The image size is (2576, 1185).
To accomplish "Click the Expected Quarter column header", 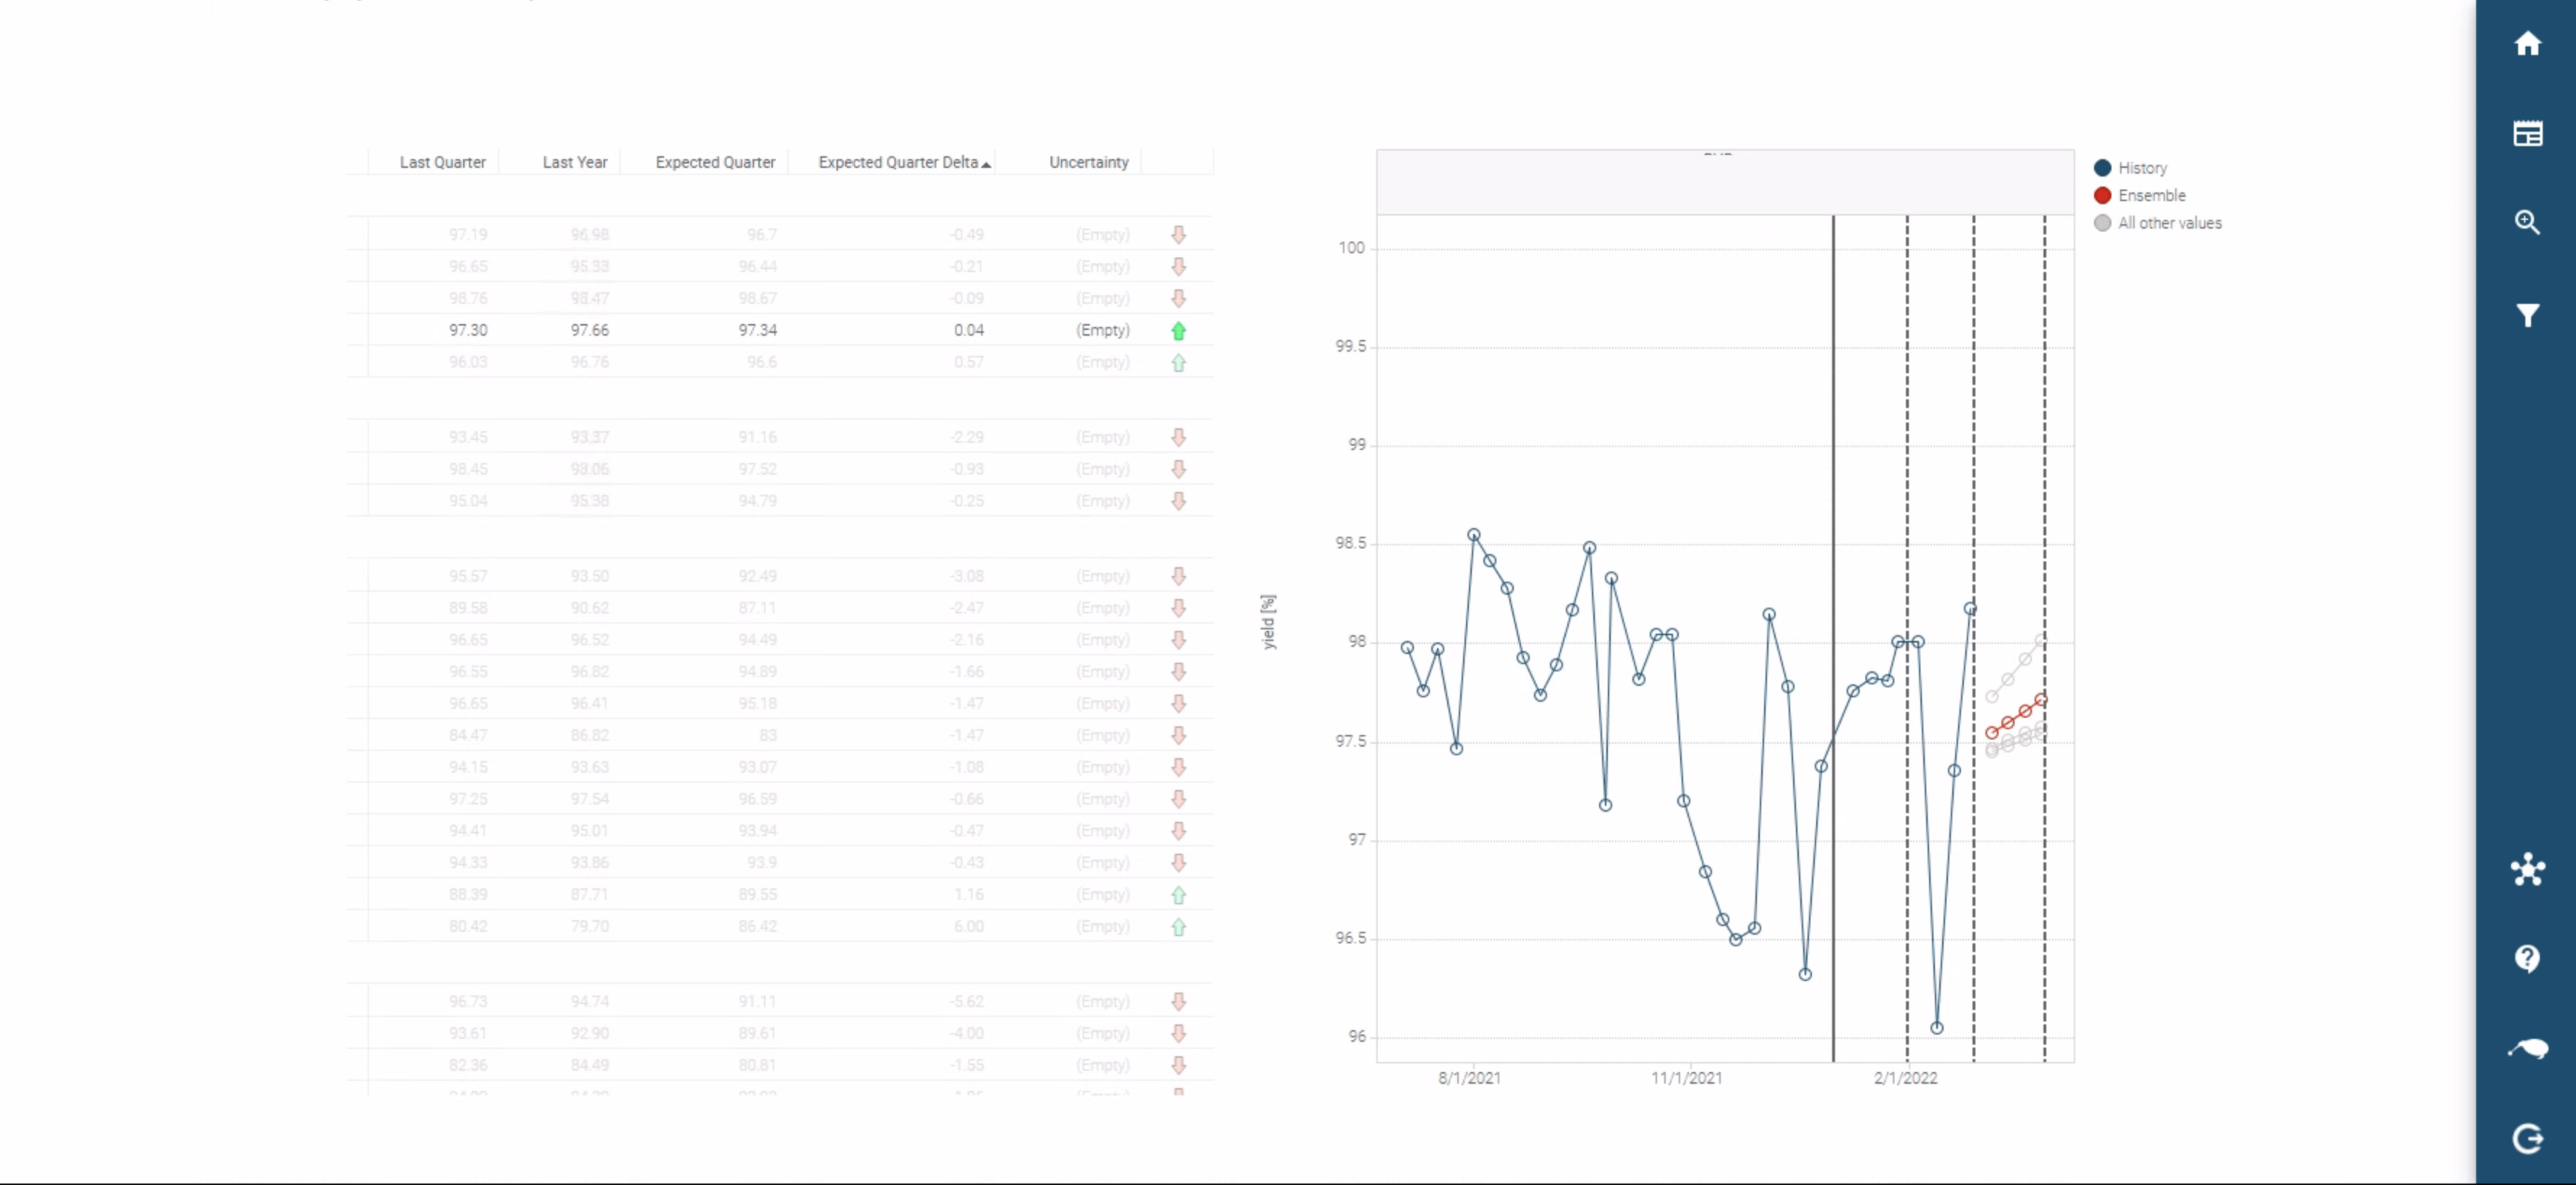I will pyautogui.click(x=714, y=162).
